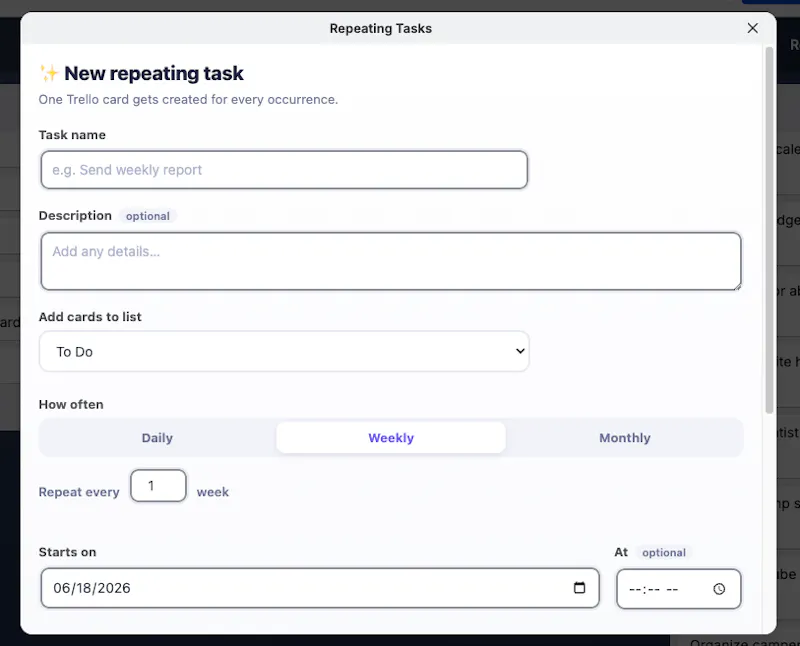The height and width of the screenshot is (646, 800).
Task: Click the 'One Trello card gets created' subtitle
Action: tap(188, 100)
